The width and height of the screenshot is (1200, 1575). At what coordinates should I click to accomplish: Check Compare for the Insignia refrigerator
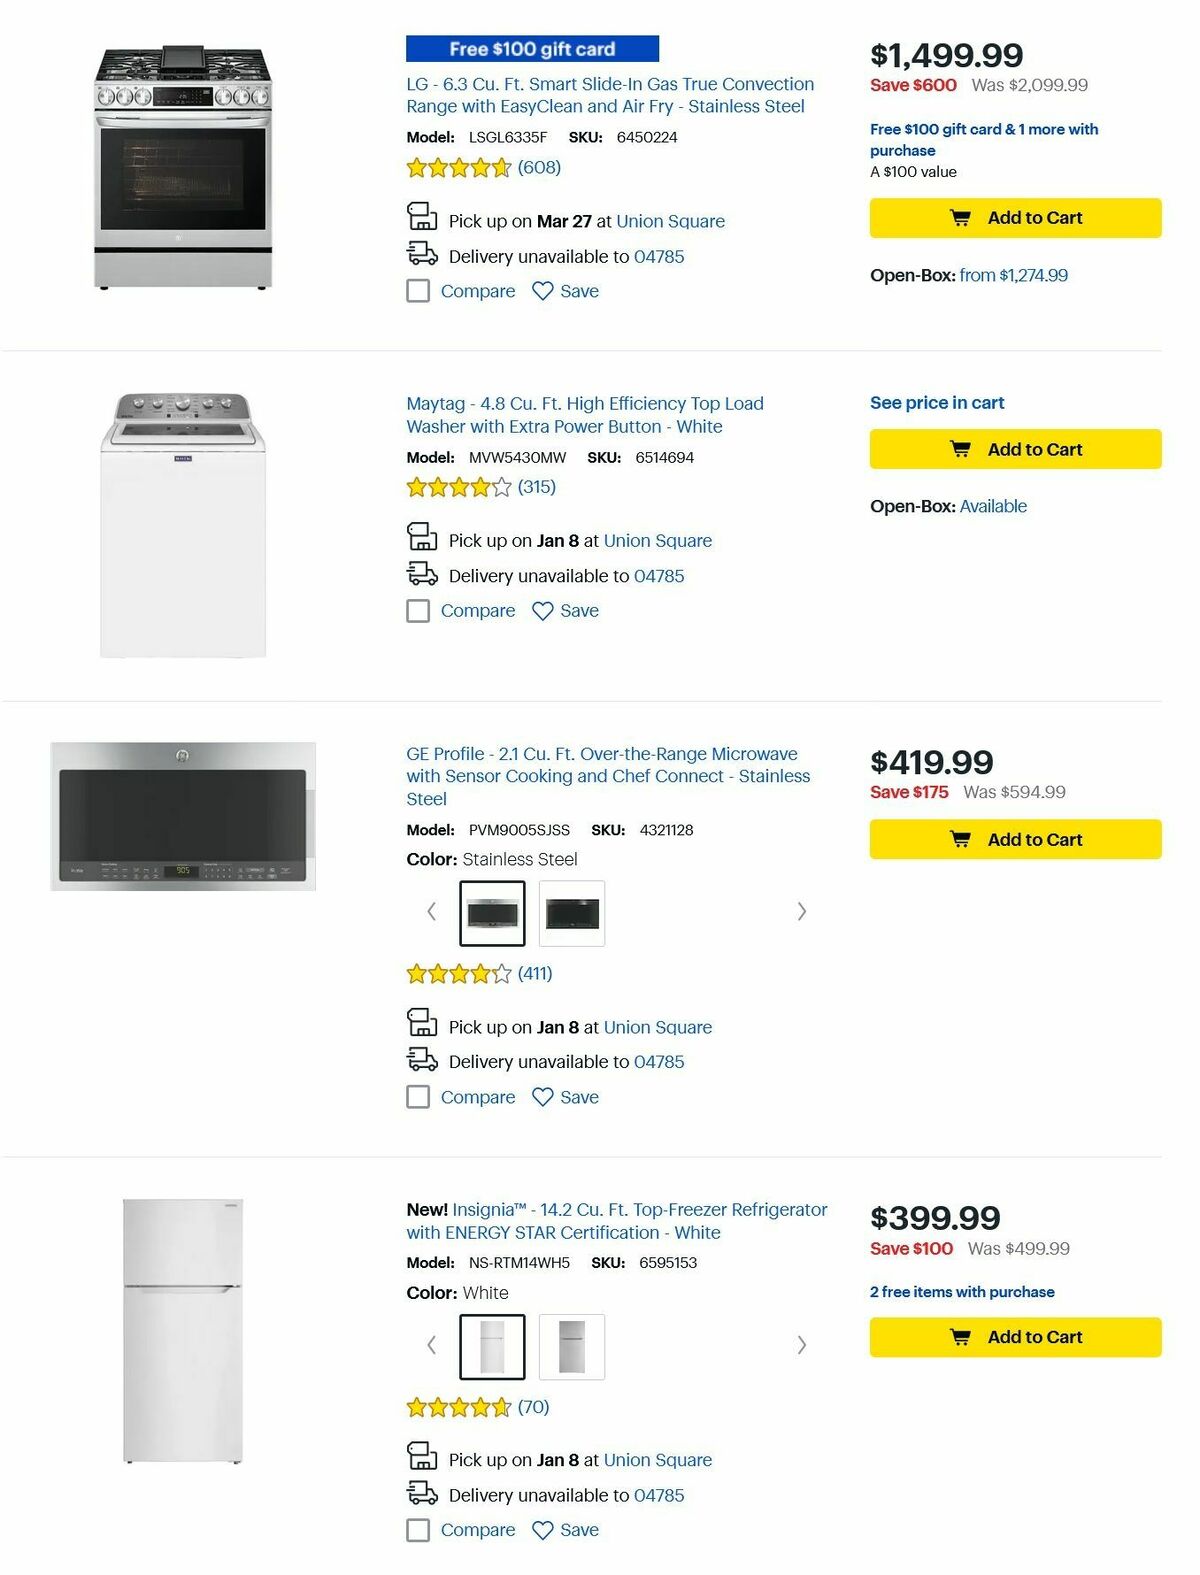click(418, 1530)
